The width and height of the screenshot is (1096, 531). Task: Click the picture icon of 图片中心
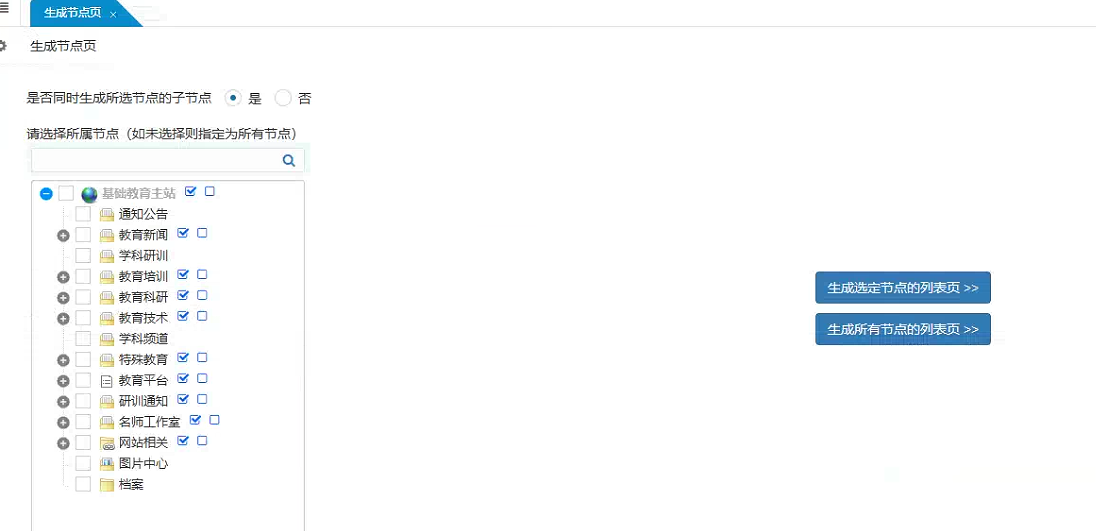pyautogui.click(x=107, y=464)
